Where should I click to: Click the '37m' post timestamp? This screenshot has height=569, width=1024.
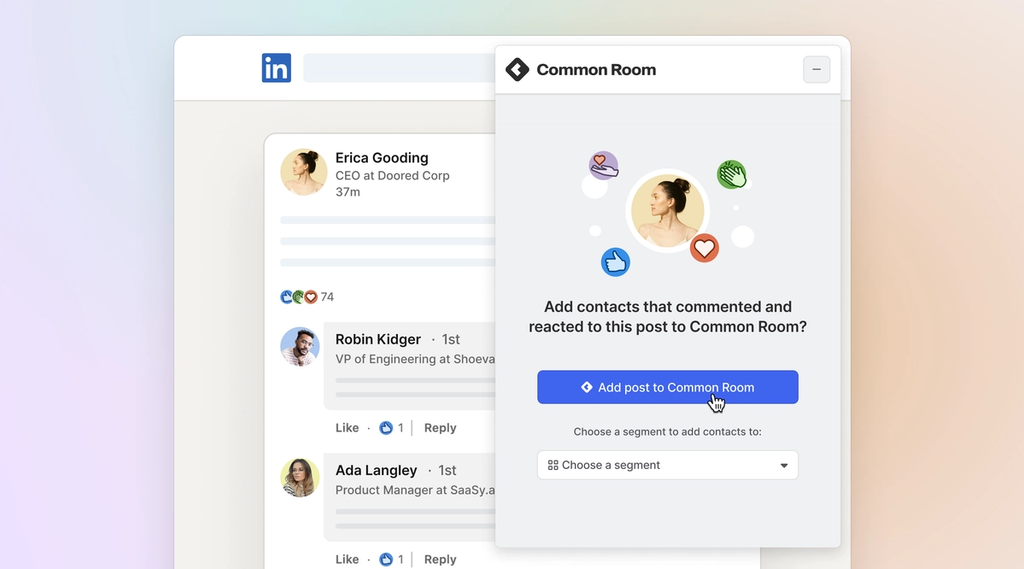click(x=347, y=192)
